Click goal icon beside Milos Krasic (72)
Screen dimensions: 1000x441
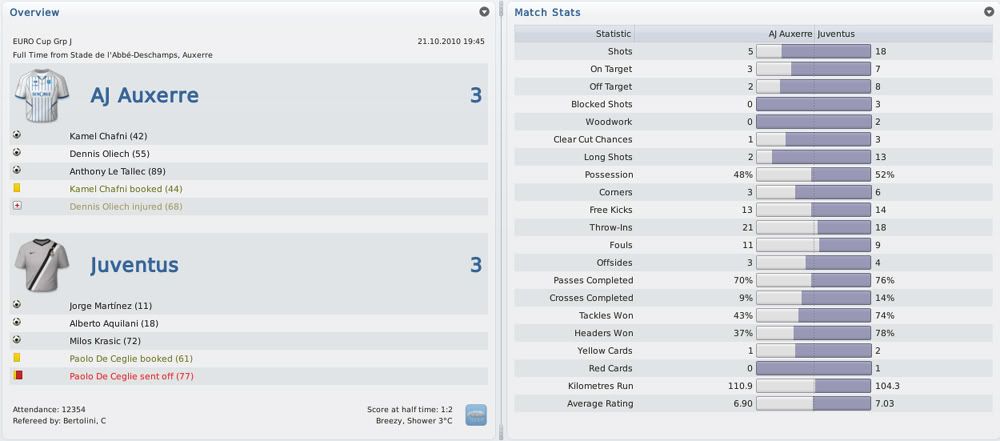point(17,340)
